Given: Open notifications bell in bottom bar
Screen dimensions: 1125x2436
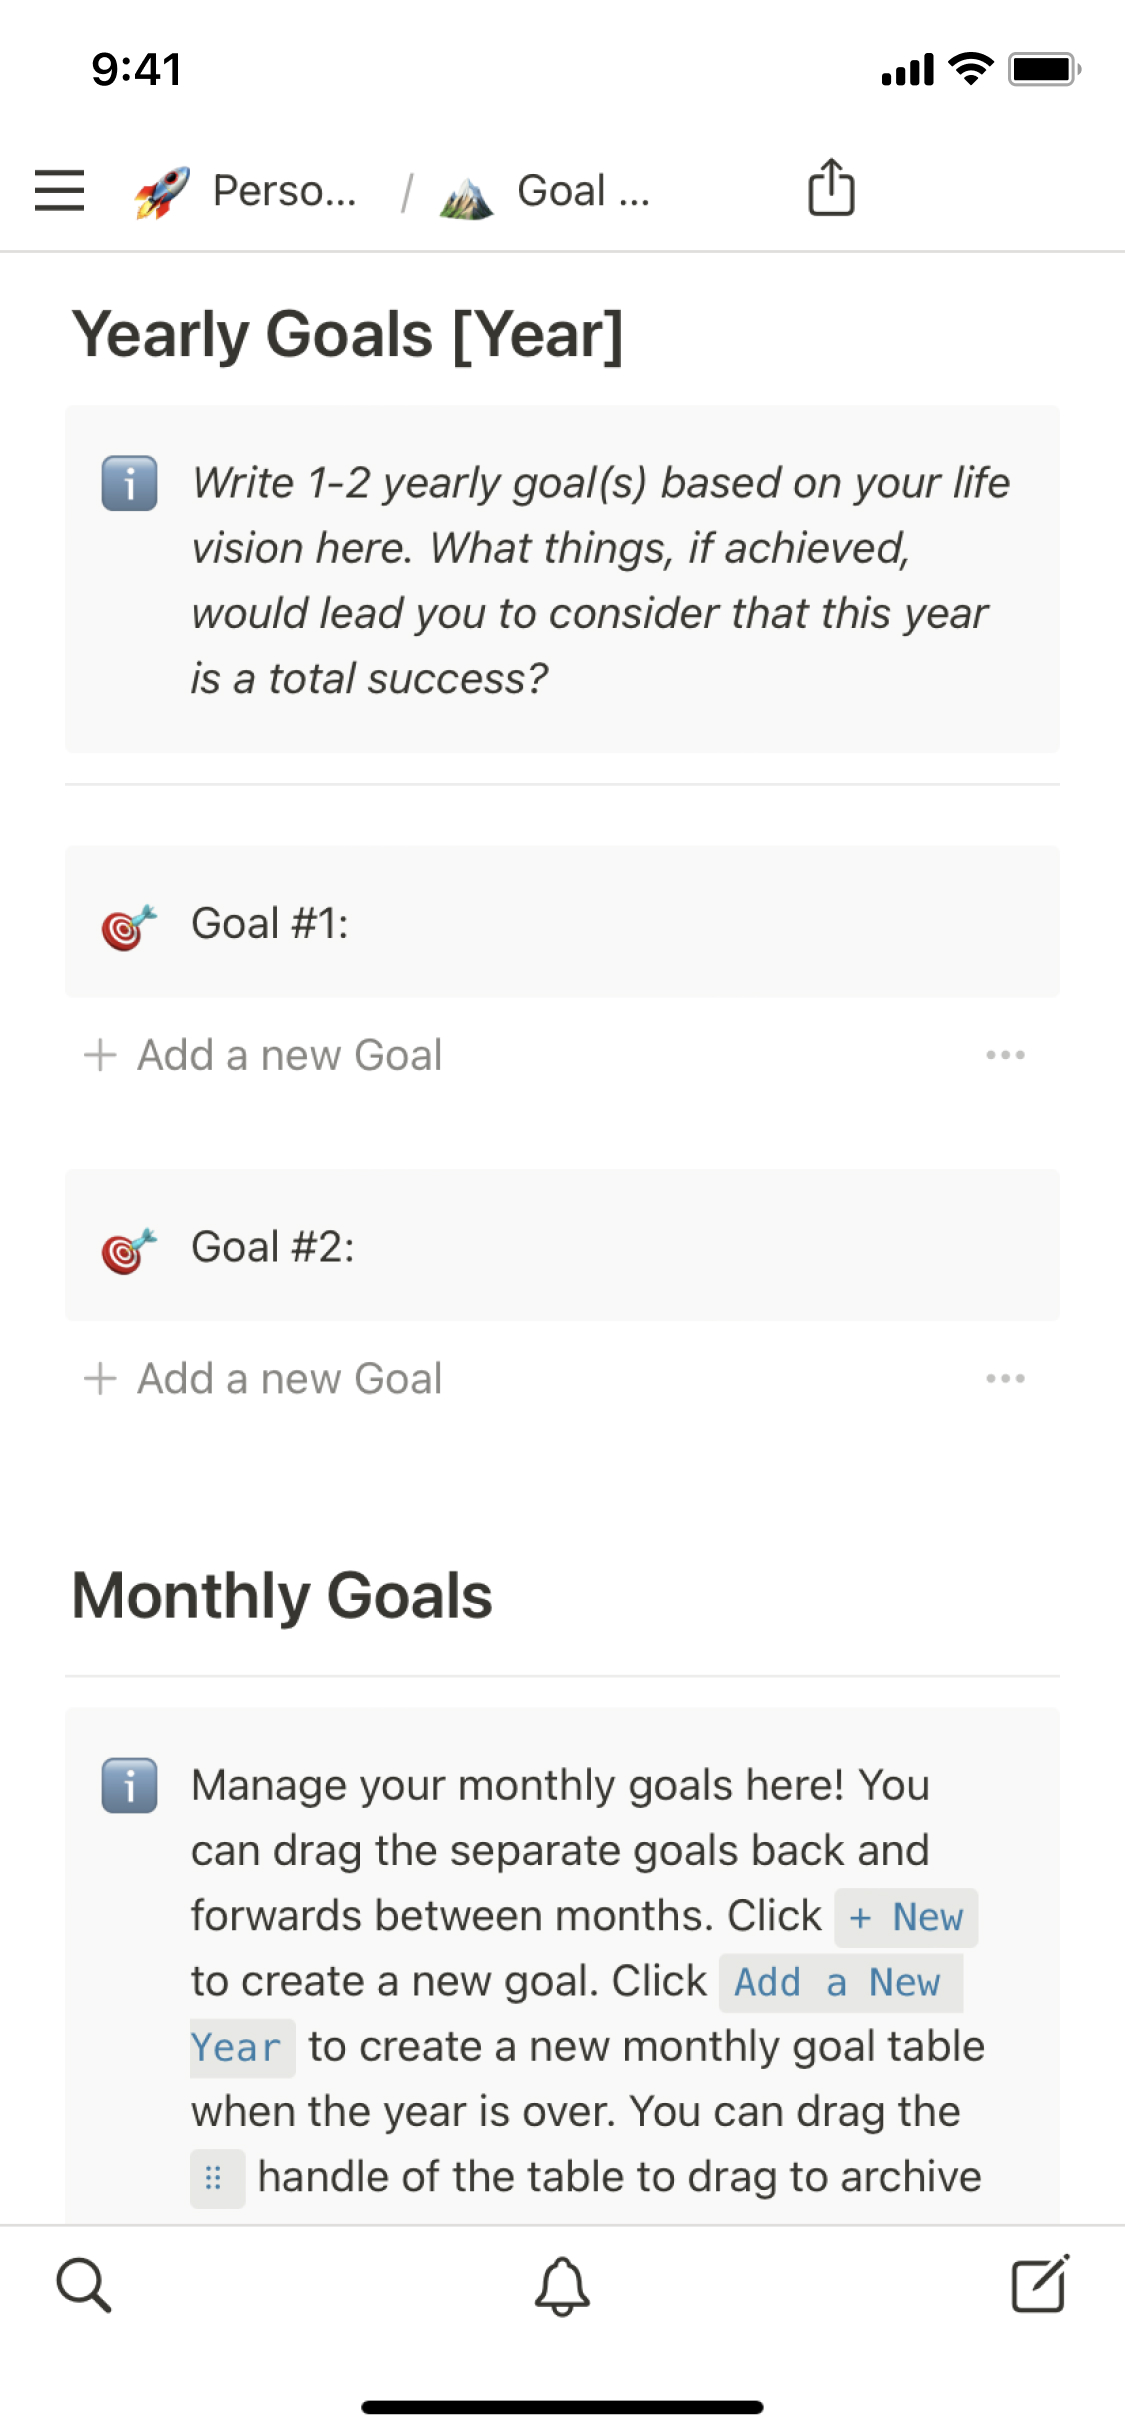Looking at the screenshot, I should click(x=562, y=2286).
